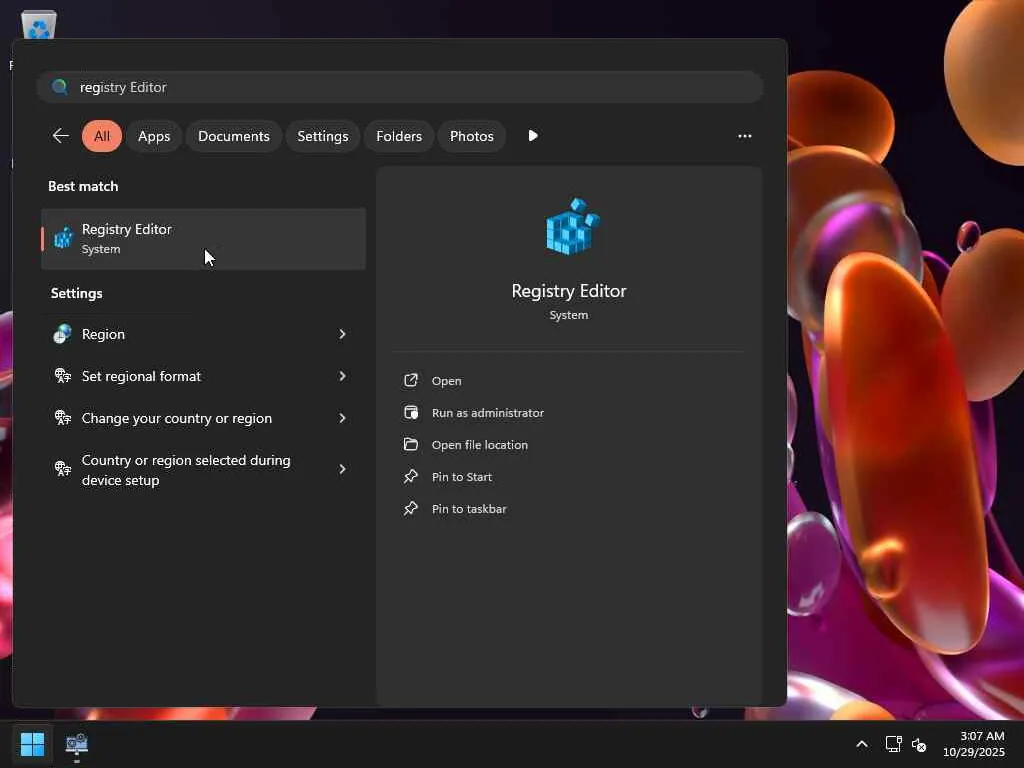Viewport: 1024px width, 768px height.
Task: Click the network status tray icon
Action: point(893,744)
